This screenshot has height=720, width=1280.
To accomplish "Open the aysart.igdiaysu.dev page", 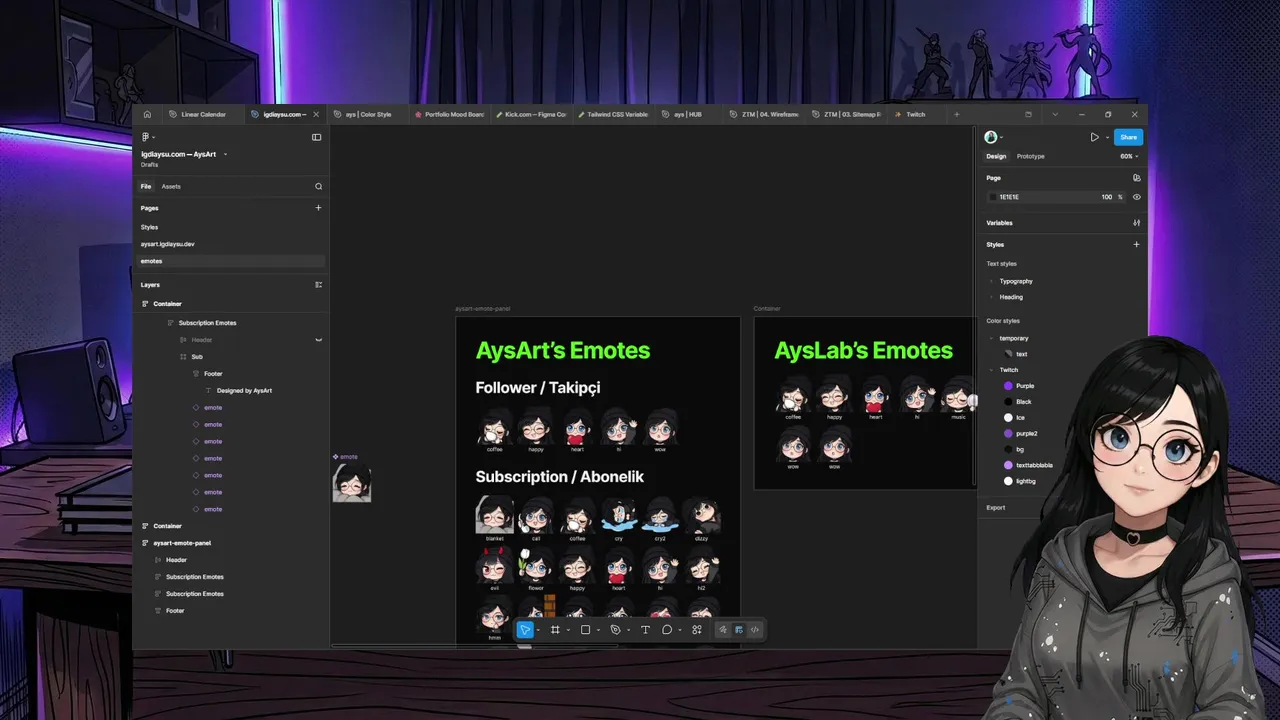I will coord(168,244).
